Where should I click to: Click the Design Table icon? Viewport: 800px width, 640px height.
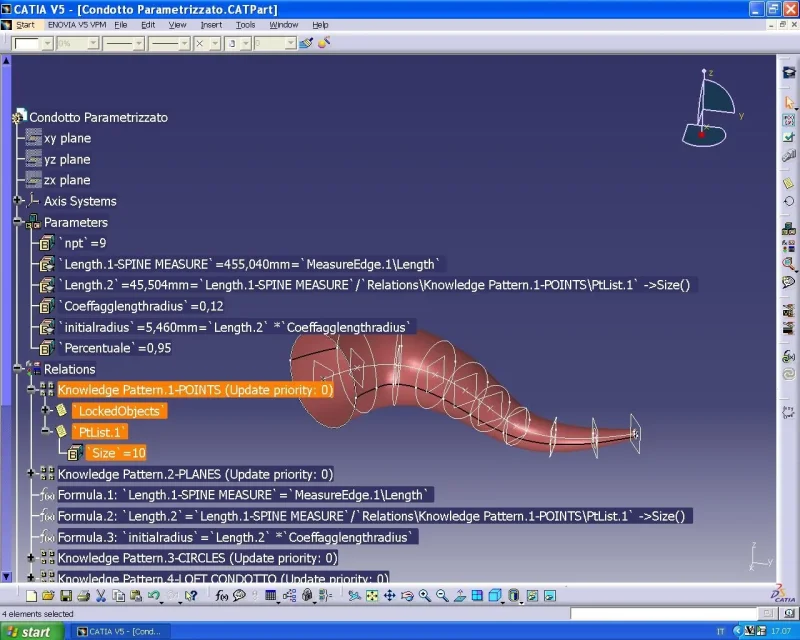tap(270, 596)
